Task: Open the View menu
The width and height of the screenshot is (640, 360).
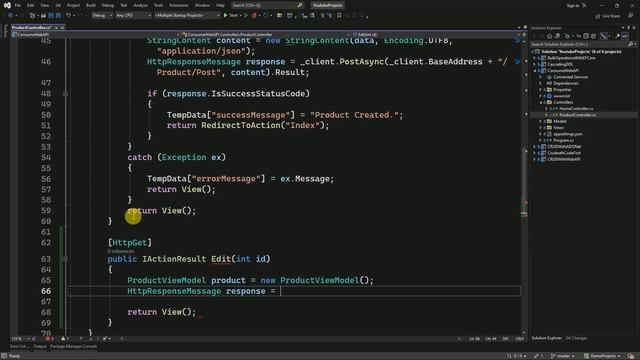Action: pos(44,5)
